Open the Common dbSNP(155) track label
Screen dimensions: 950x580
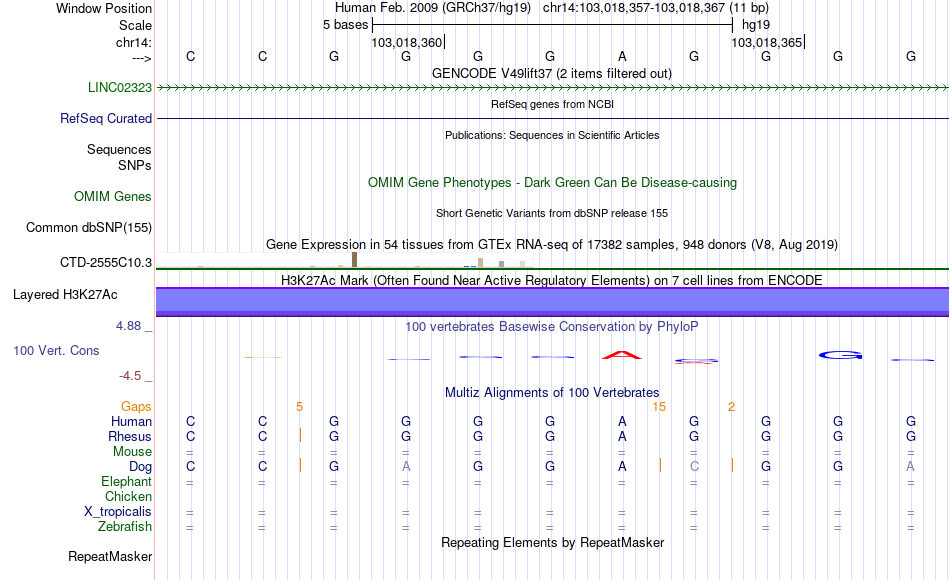(x=88, y=227)
